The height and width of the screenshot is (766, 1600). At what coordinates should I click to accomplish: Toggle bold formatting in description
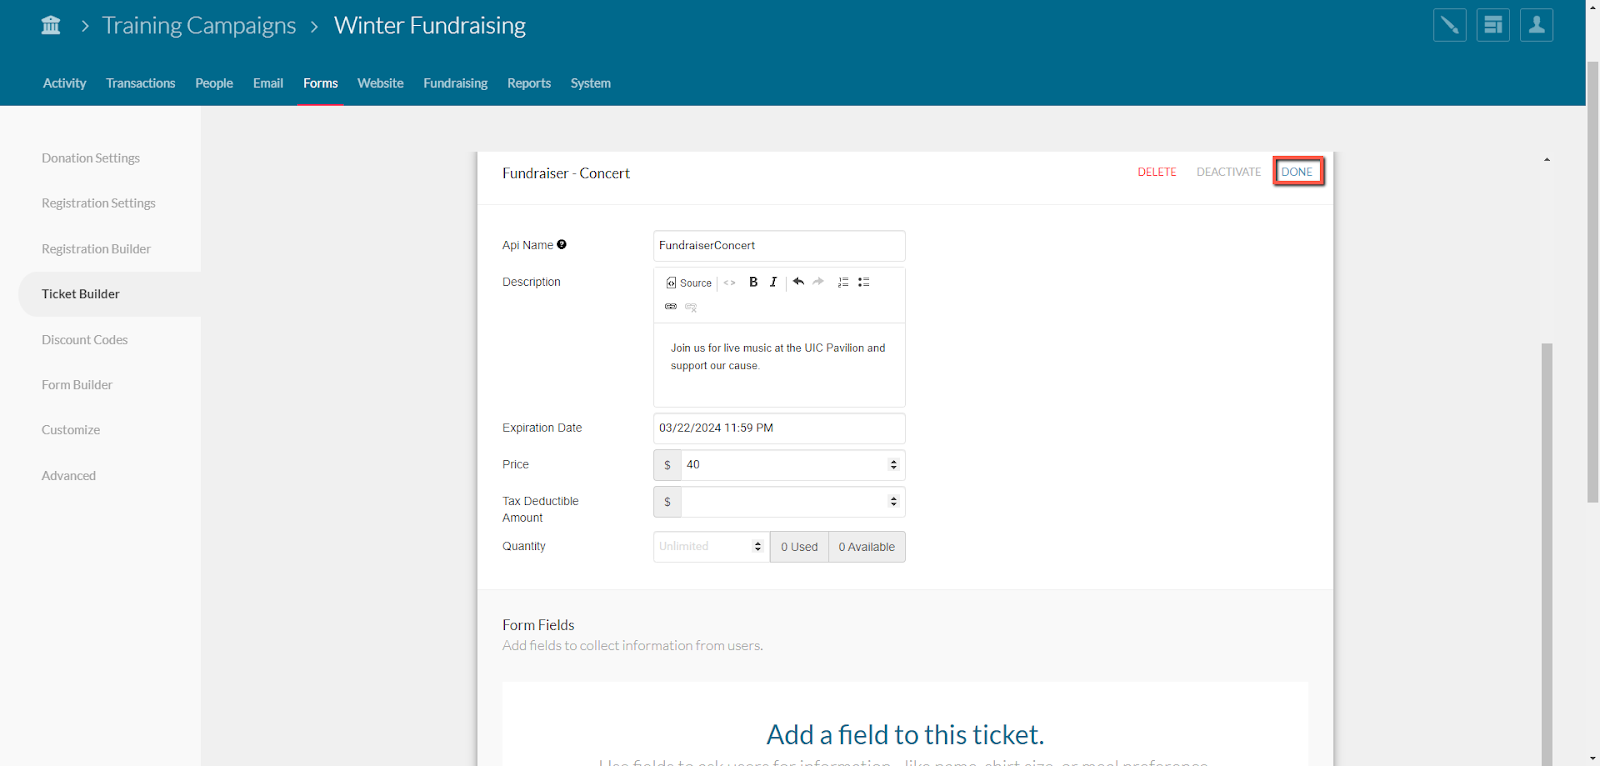point(753,282)
